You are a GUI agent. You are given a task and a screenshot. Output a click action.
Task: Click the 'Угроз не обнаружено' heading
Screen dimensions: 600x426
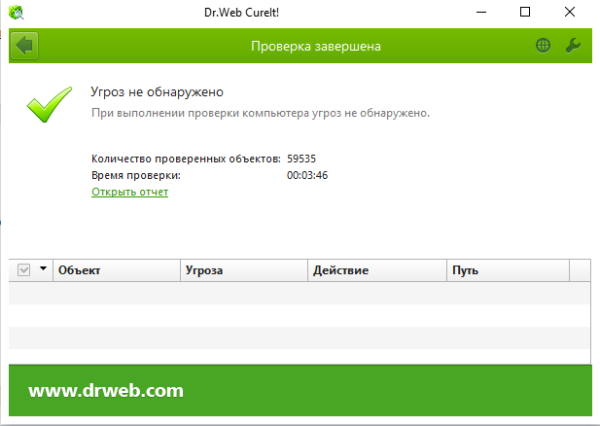157,92
